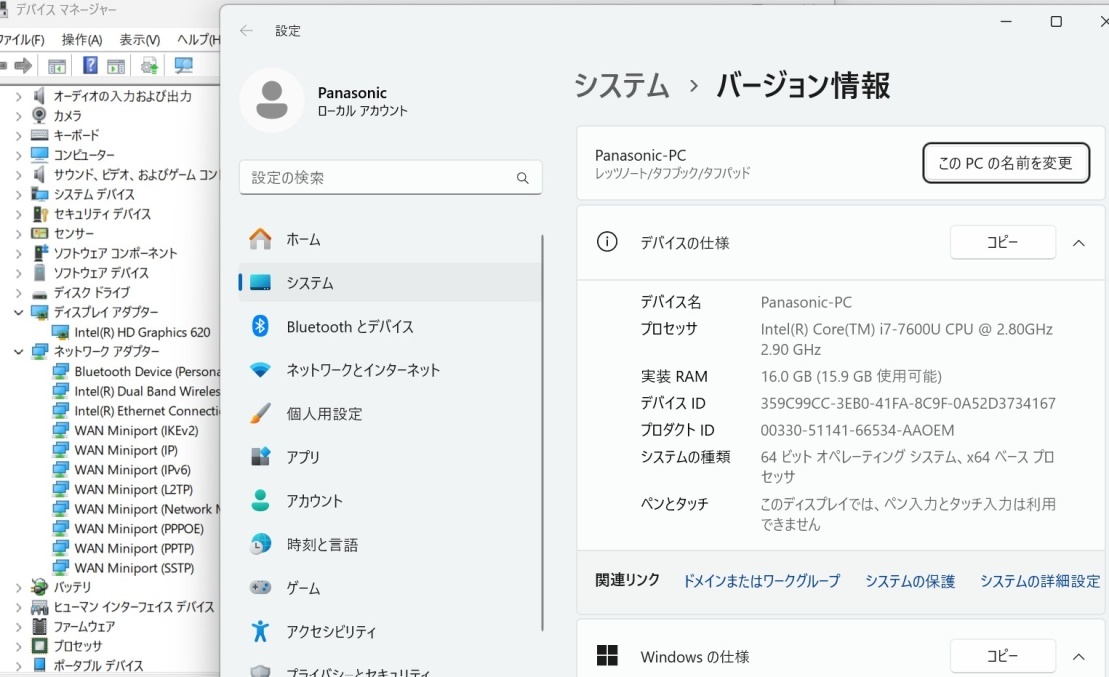Open システム in Settings sidebar
This screenshot has height=677, width=1109.
coord(390,283)
